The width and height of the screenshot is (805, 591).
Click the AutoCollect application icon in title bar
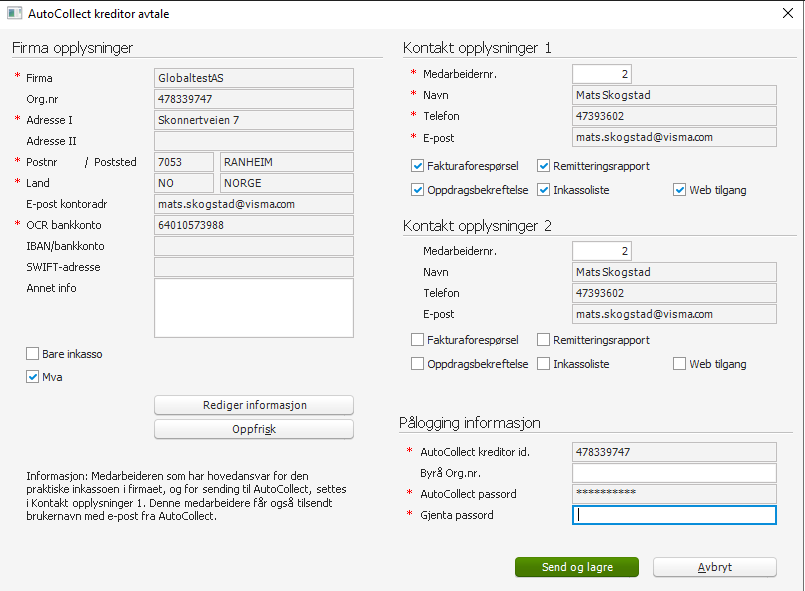coord(14,14)
